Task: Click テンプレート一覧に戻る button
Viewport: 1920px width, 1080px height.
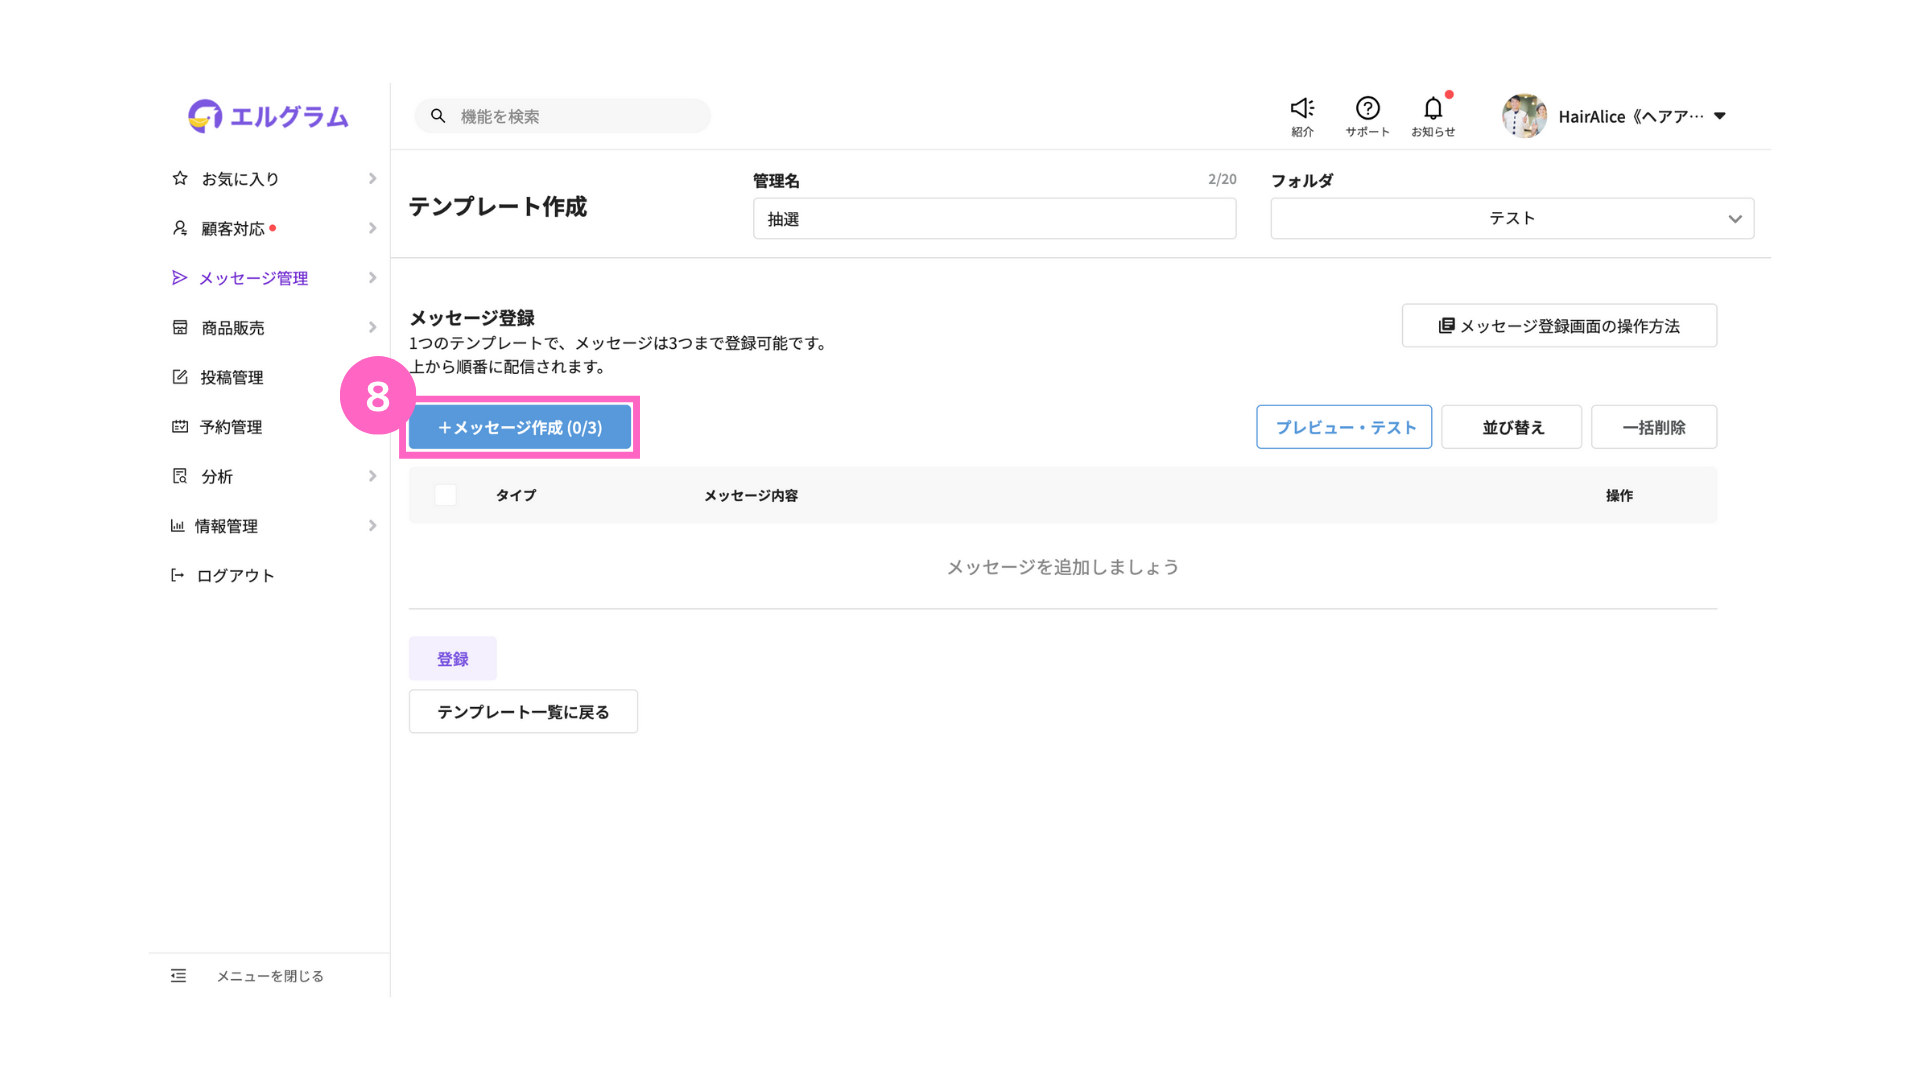Action: 523,711
